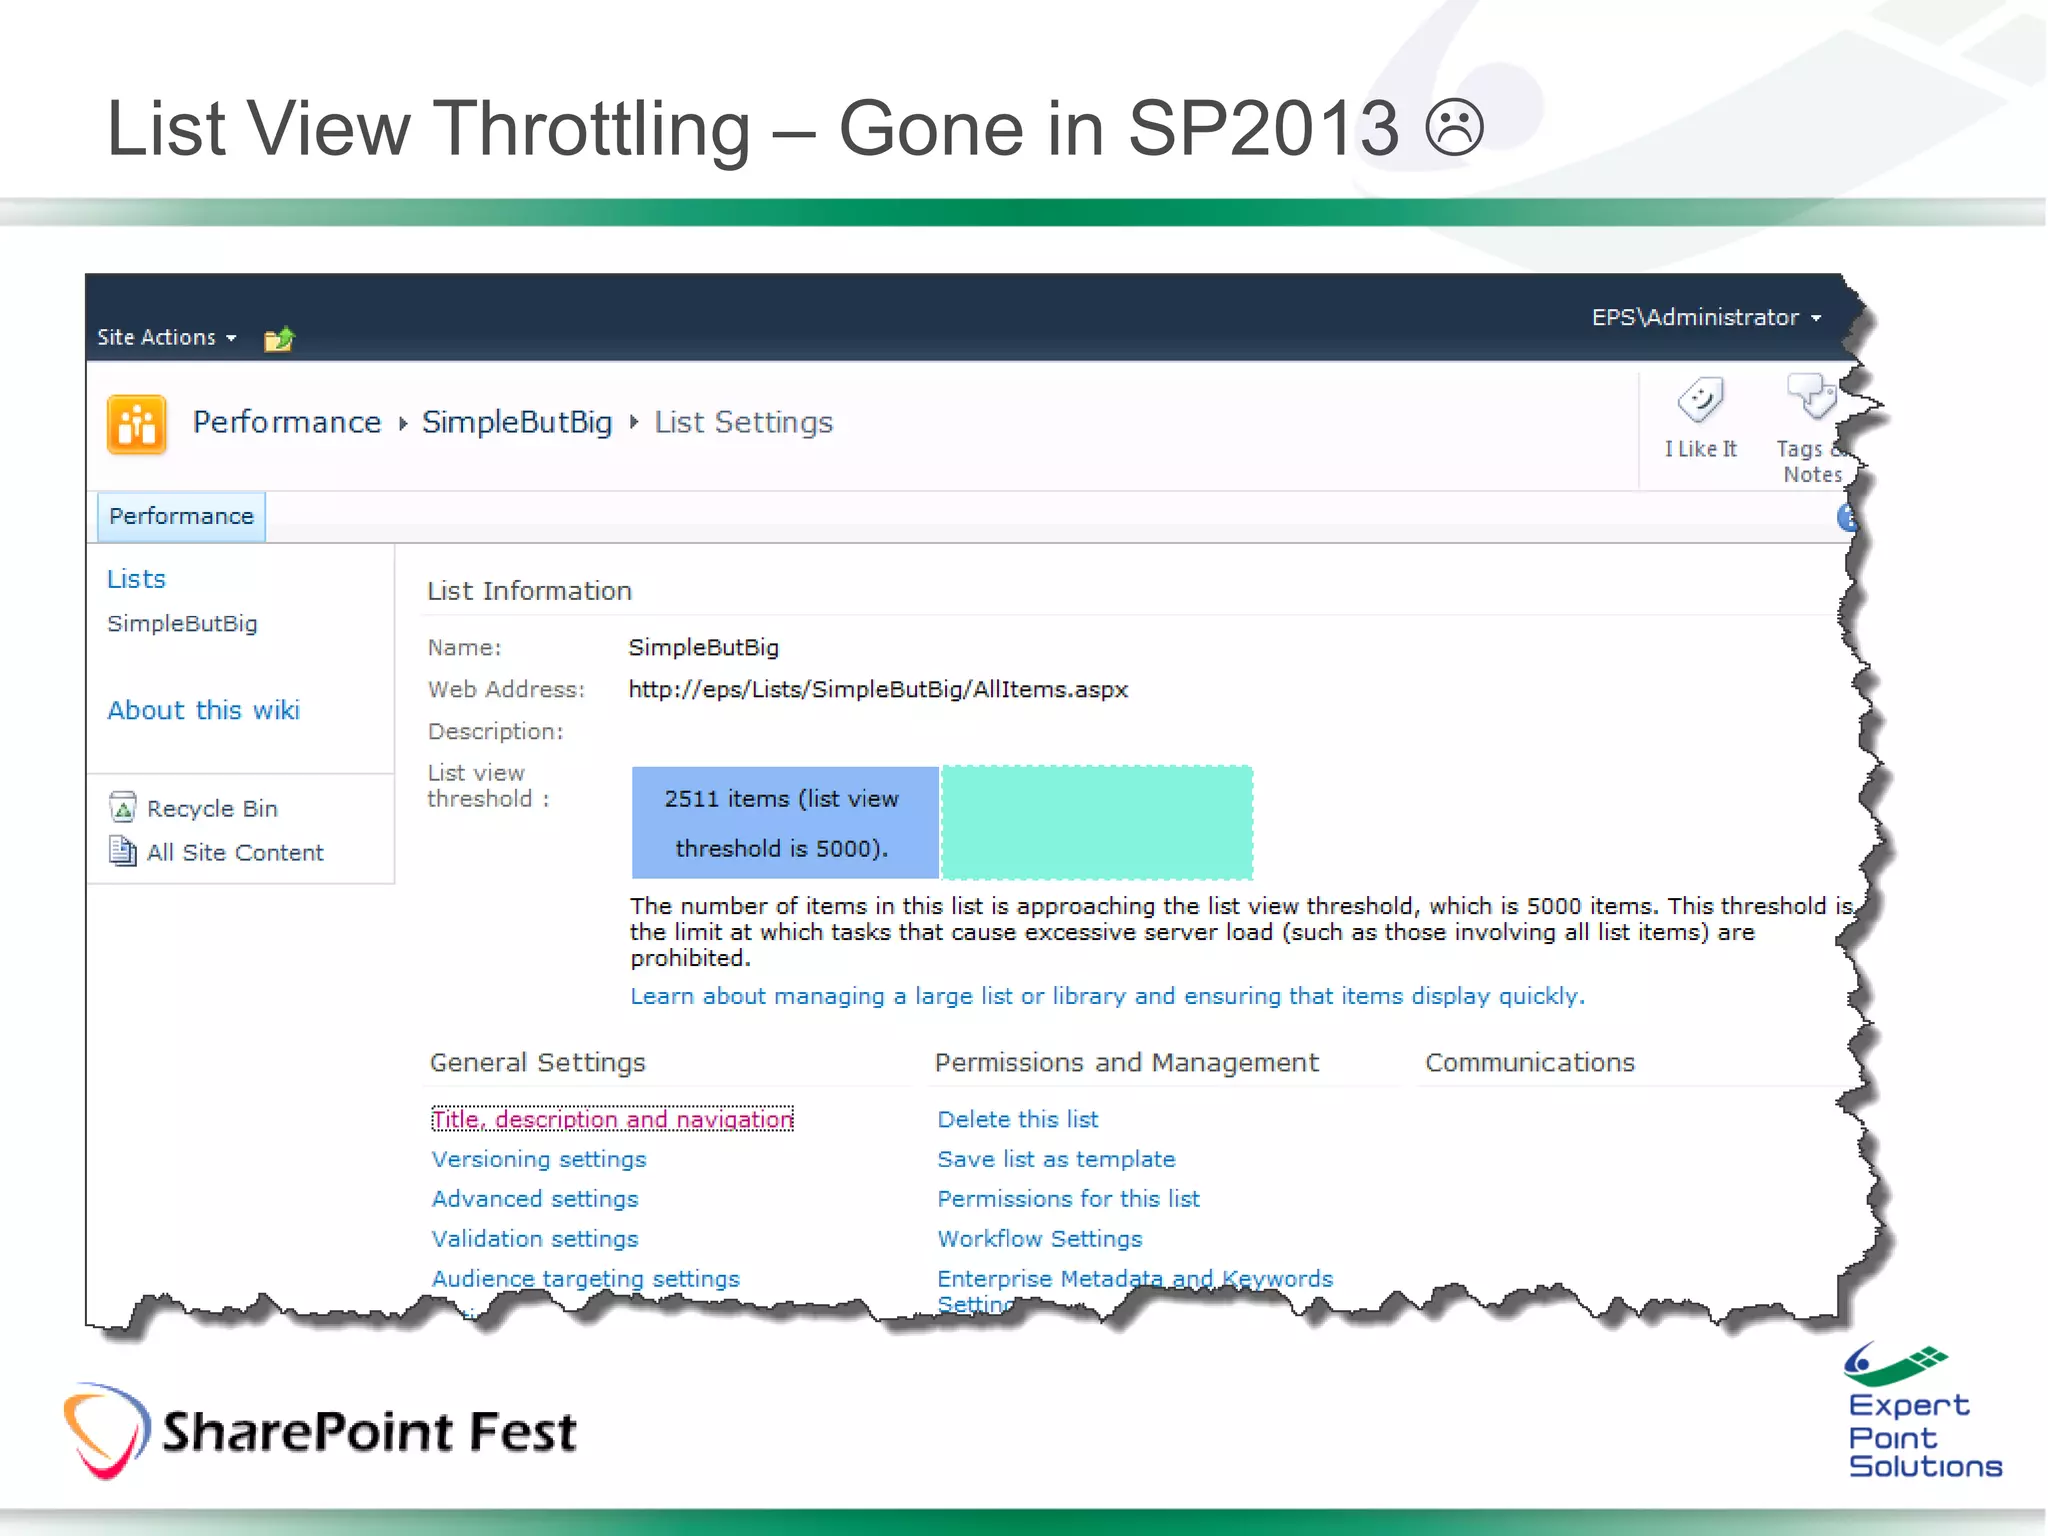The width and height of the screenshot is (2048, 1536).
Task: Click the Permissions and Management heading
Action: pyautogui.click(x=1127, y=1062)
